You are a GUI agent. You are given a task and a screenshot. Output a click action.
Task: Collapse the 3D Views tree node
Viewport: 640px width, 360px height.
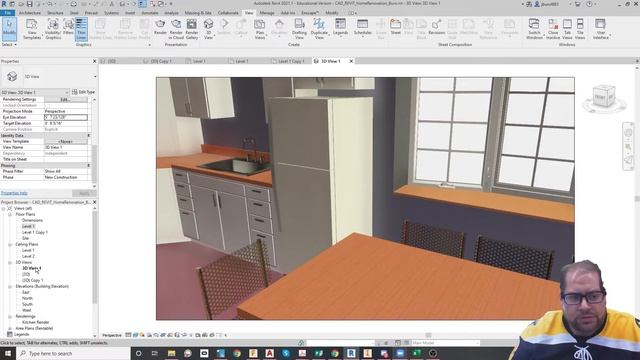[10, 262]
